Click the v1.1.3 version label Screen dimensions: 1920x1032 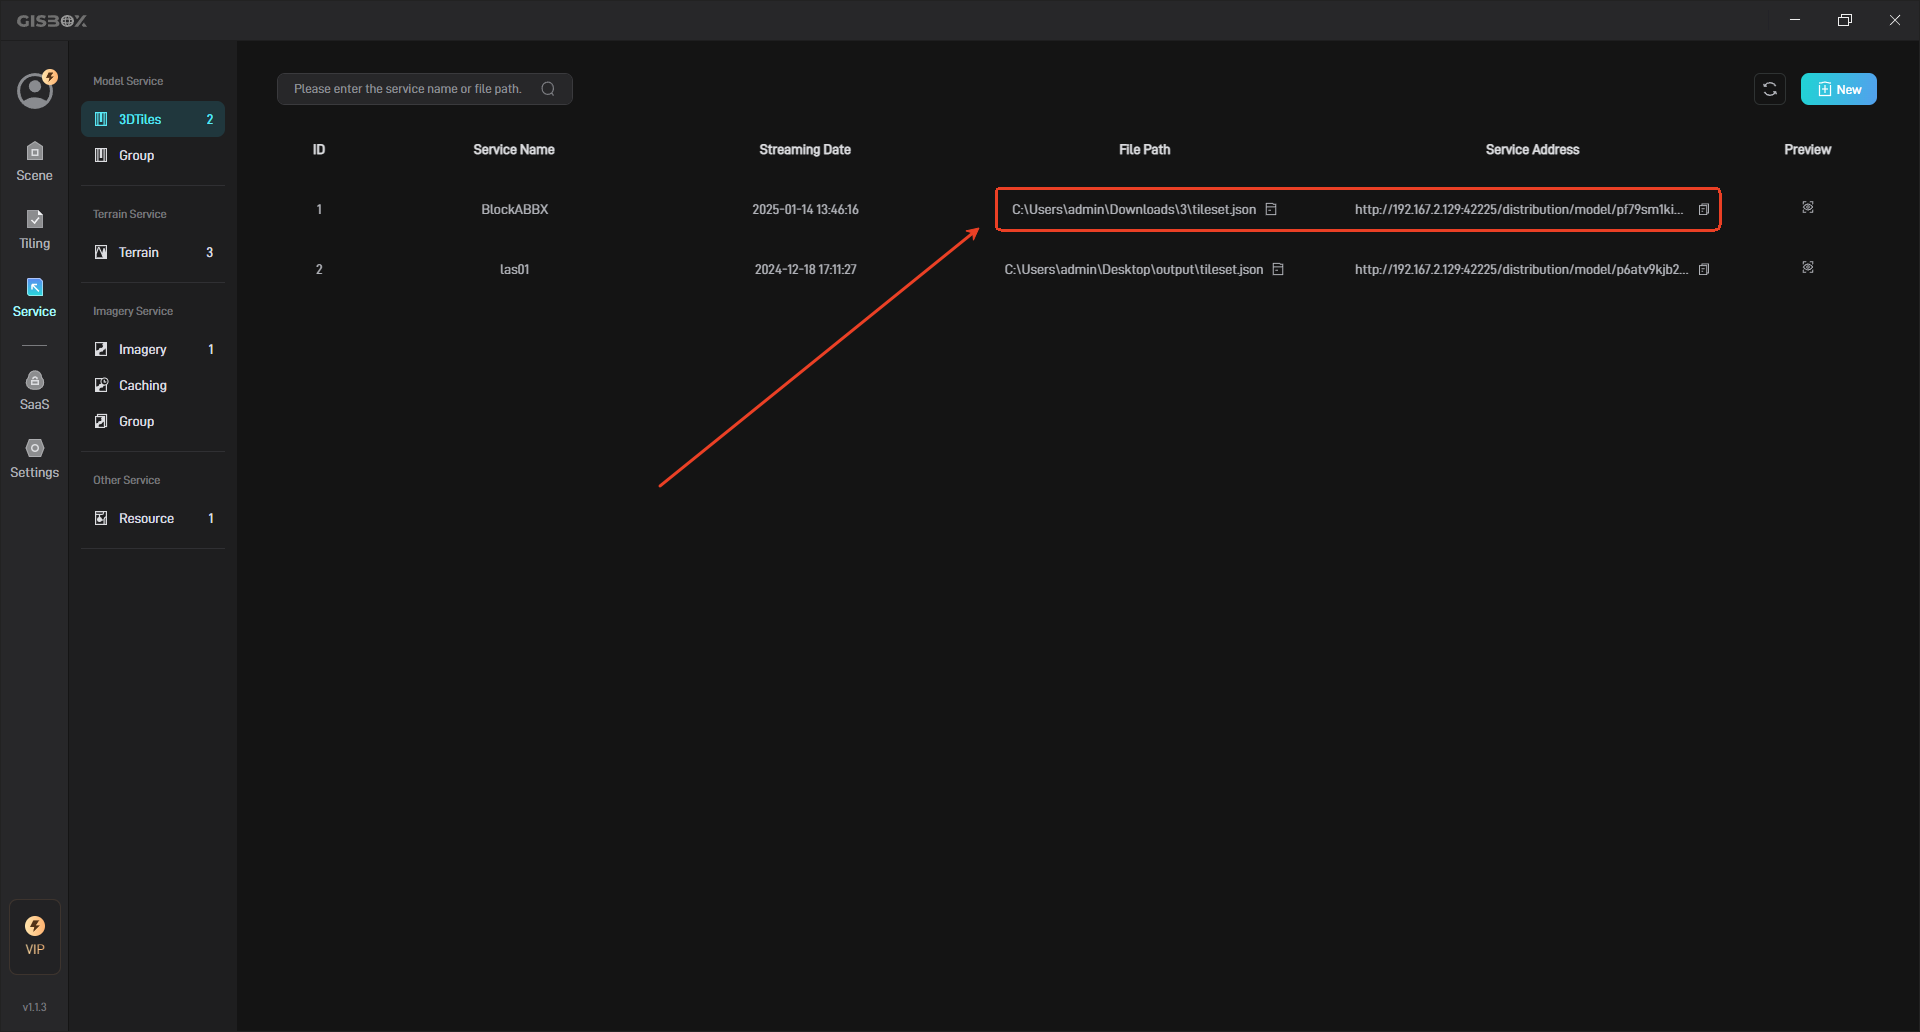click(35, 1007)
